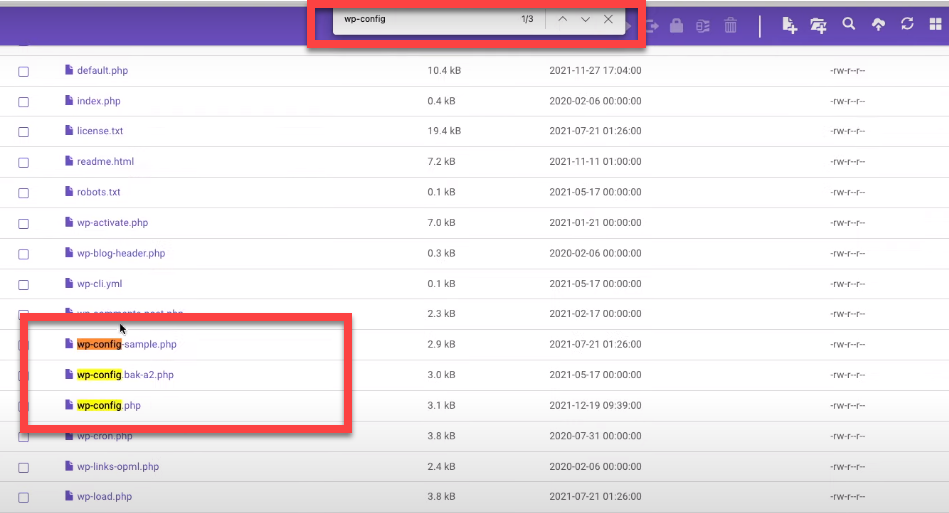Click the file icon beside default.php
This screenshot has height=513, width=949.
click(x=69, y=70)
